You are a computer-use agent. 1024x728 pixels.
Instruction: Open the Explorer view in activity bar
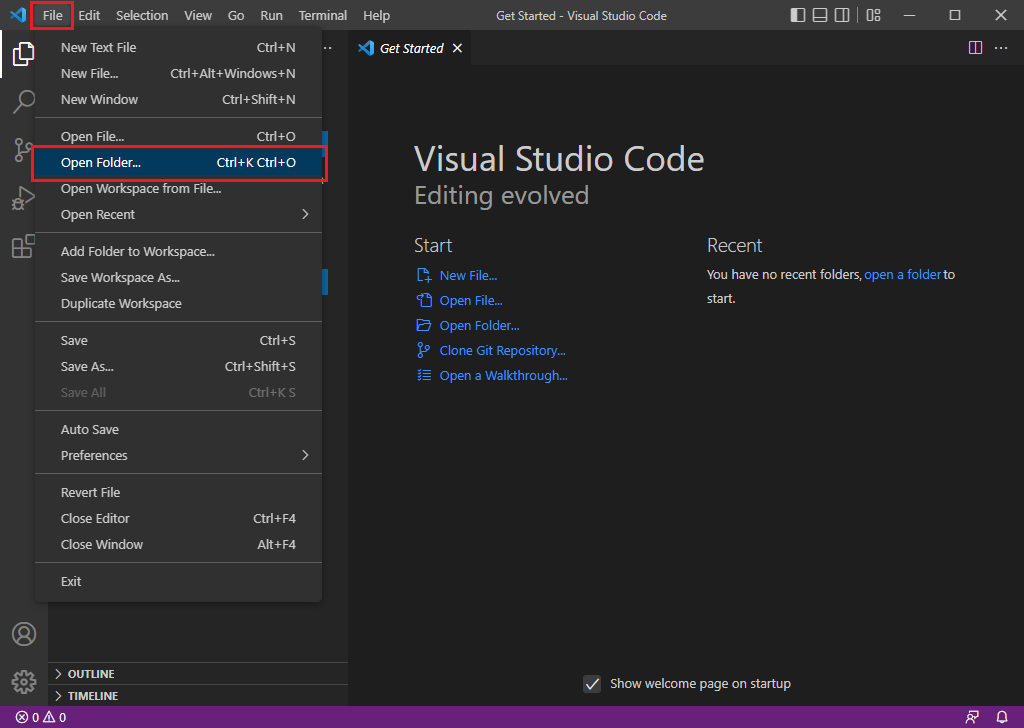[x=24, y=54]
